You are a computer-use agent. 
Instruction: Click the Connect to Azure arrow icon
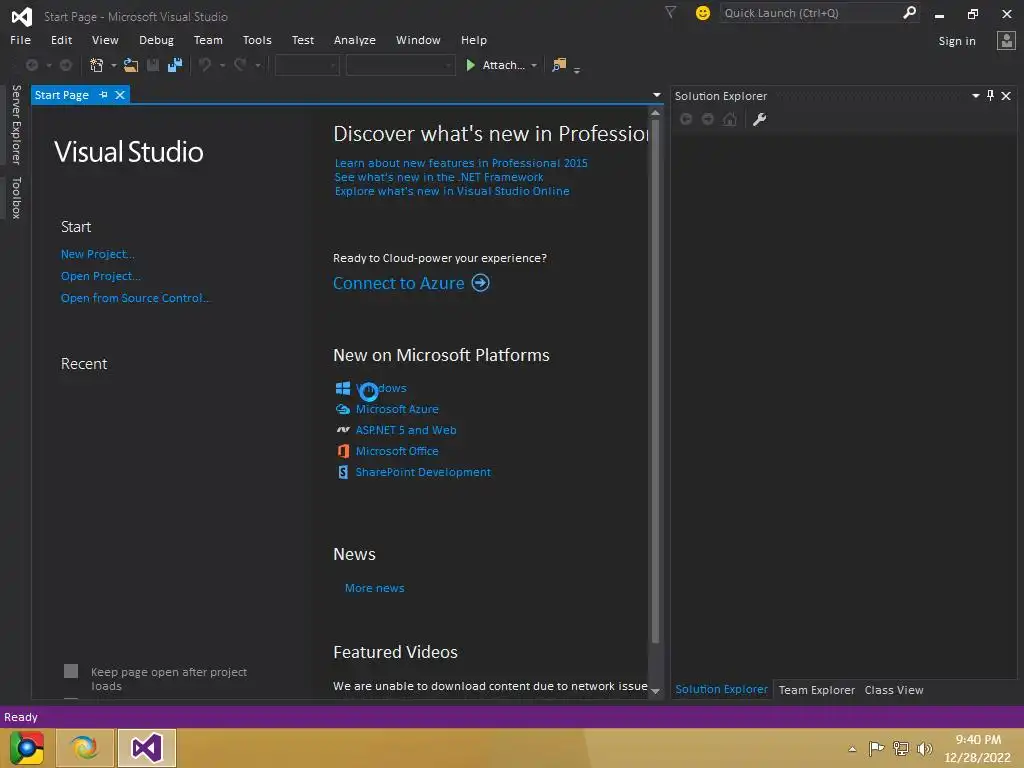click(x=481, y=283)
